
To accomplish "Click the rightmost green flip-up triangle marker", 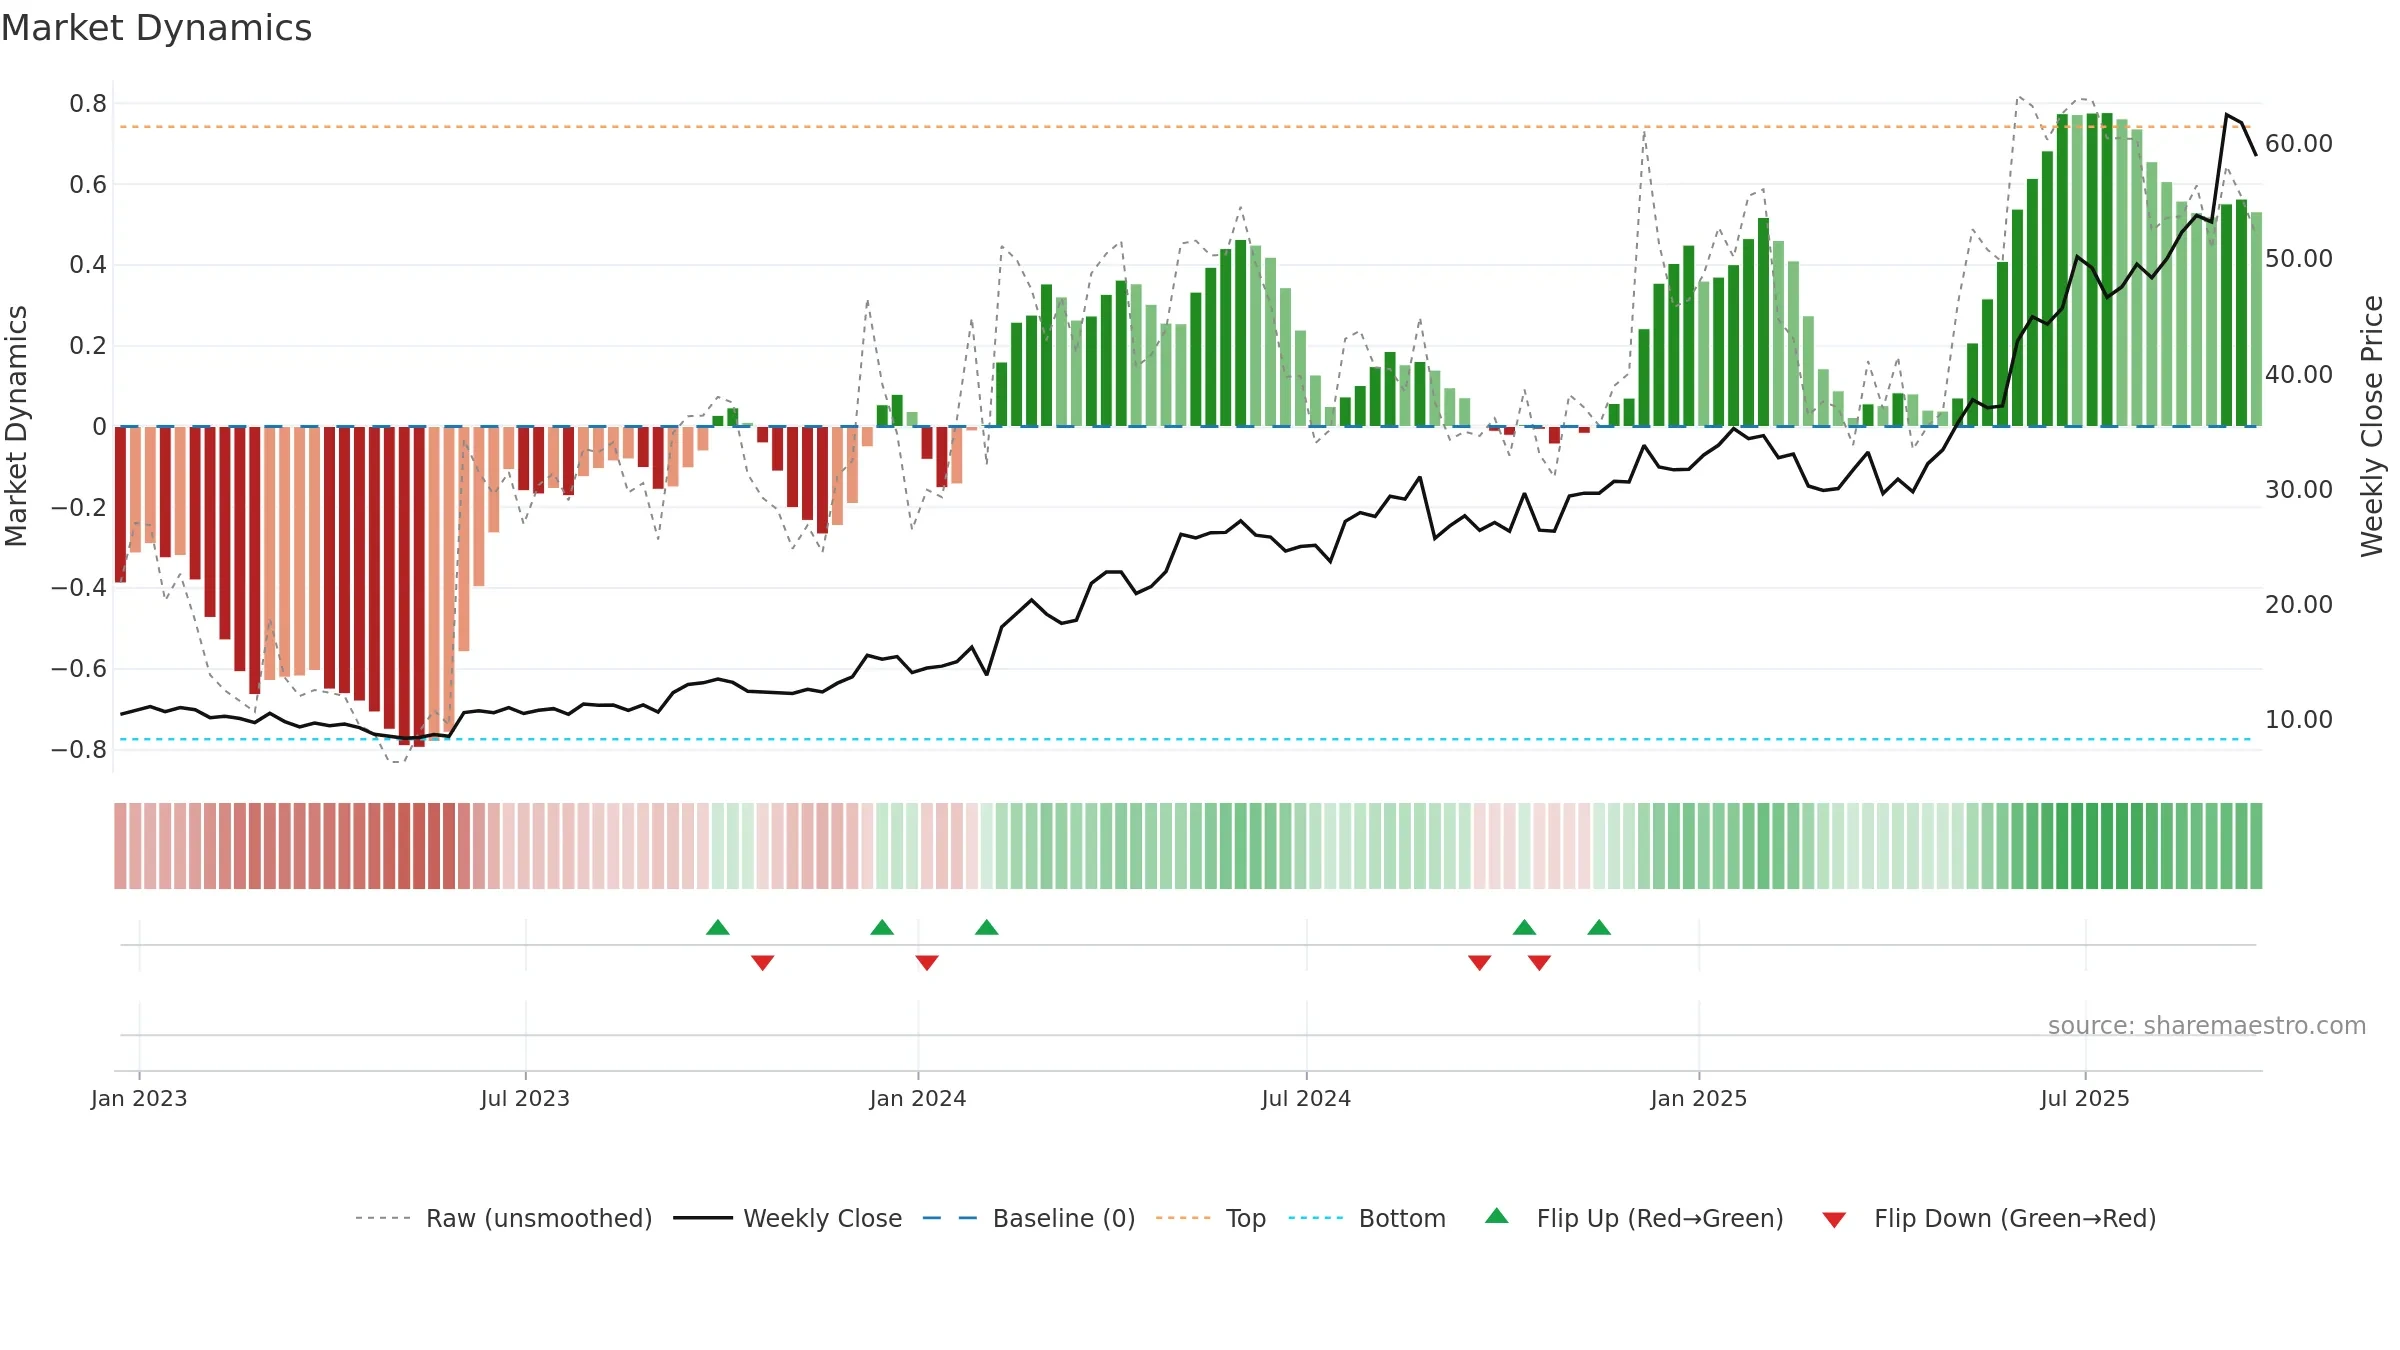I will [1599, 927].
